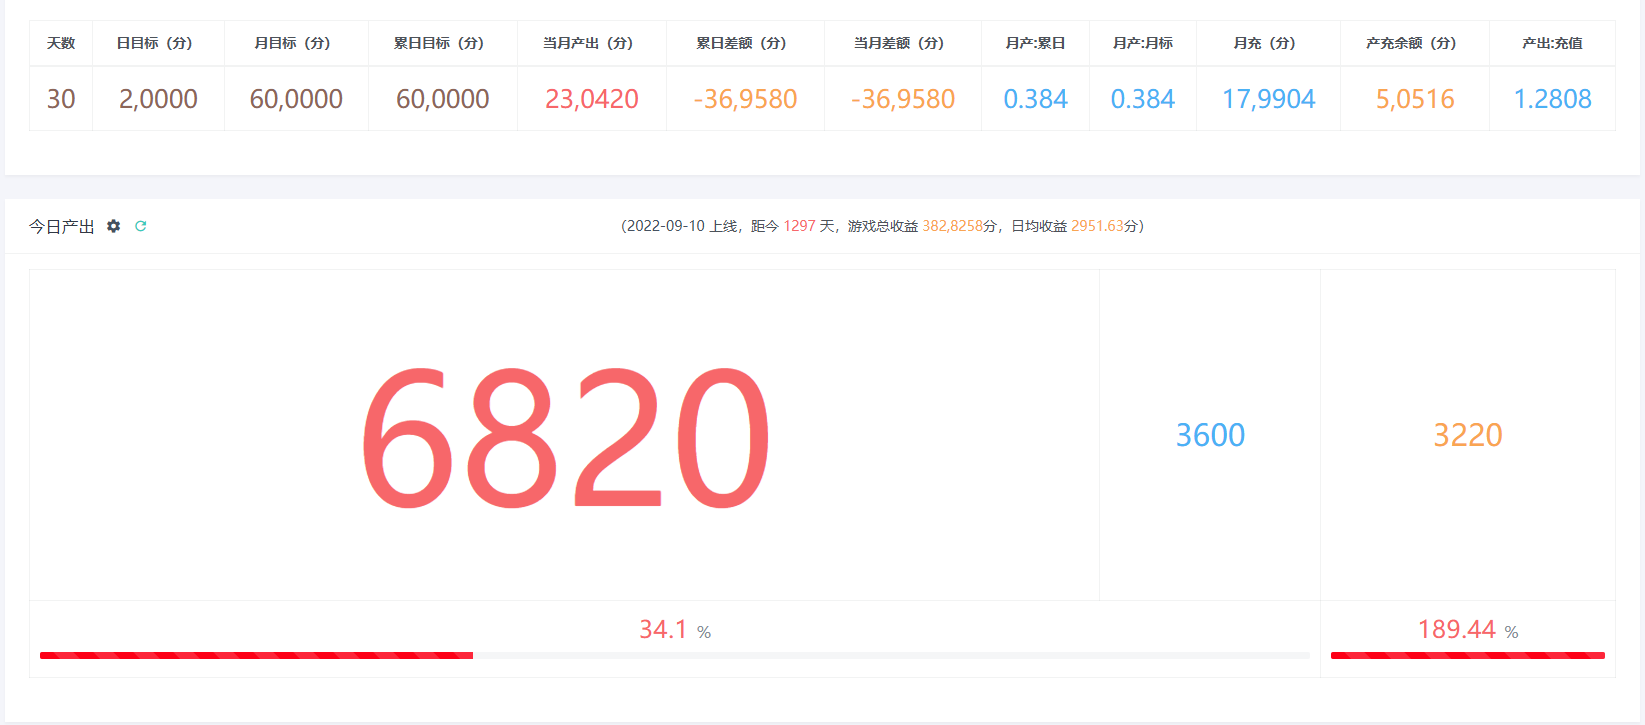Click the 382,8258 total revenue figure

click(952, 226)
